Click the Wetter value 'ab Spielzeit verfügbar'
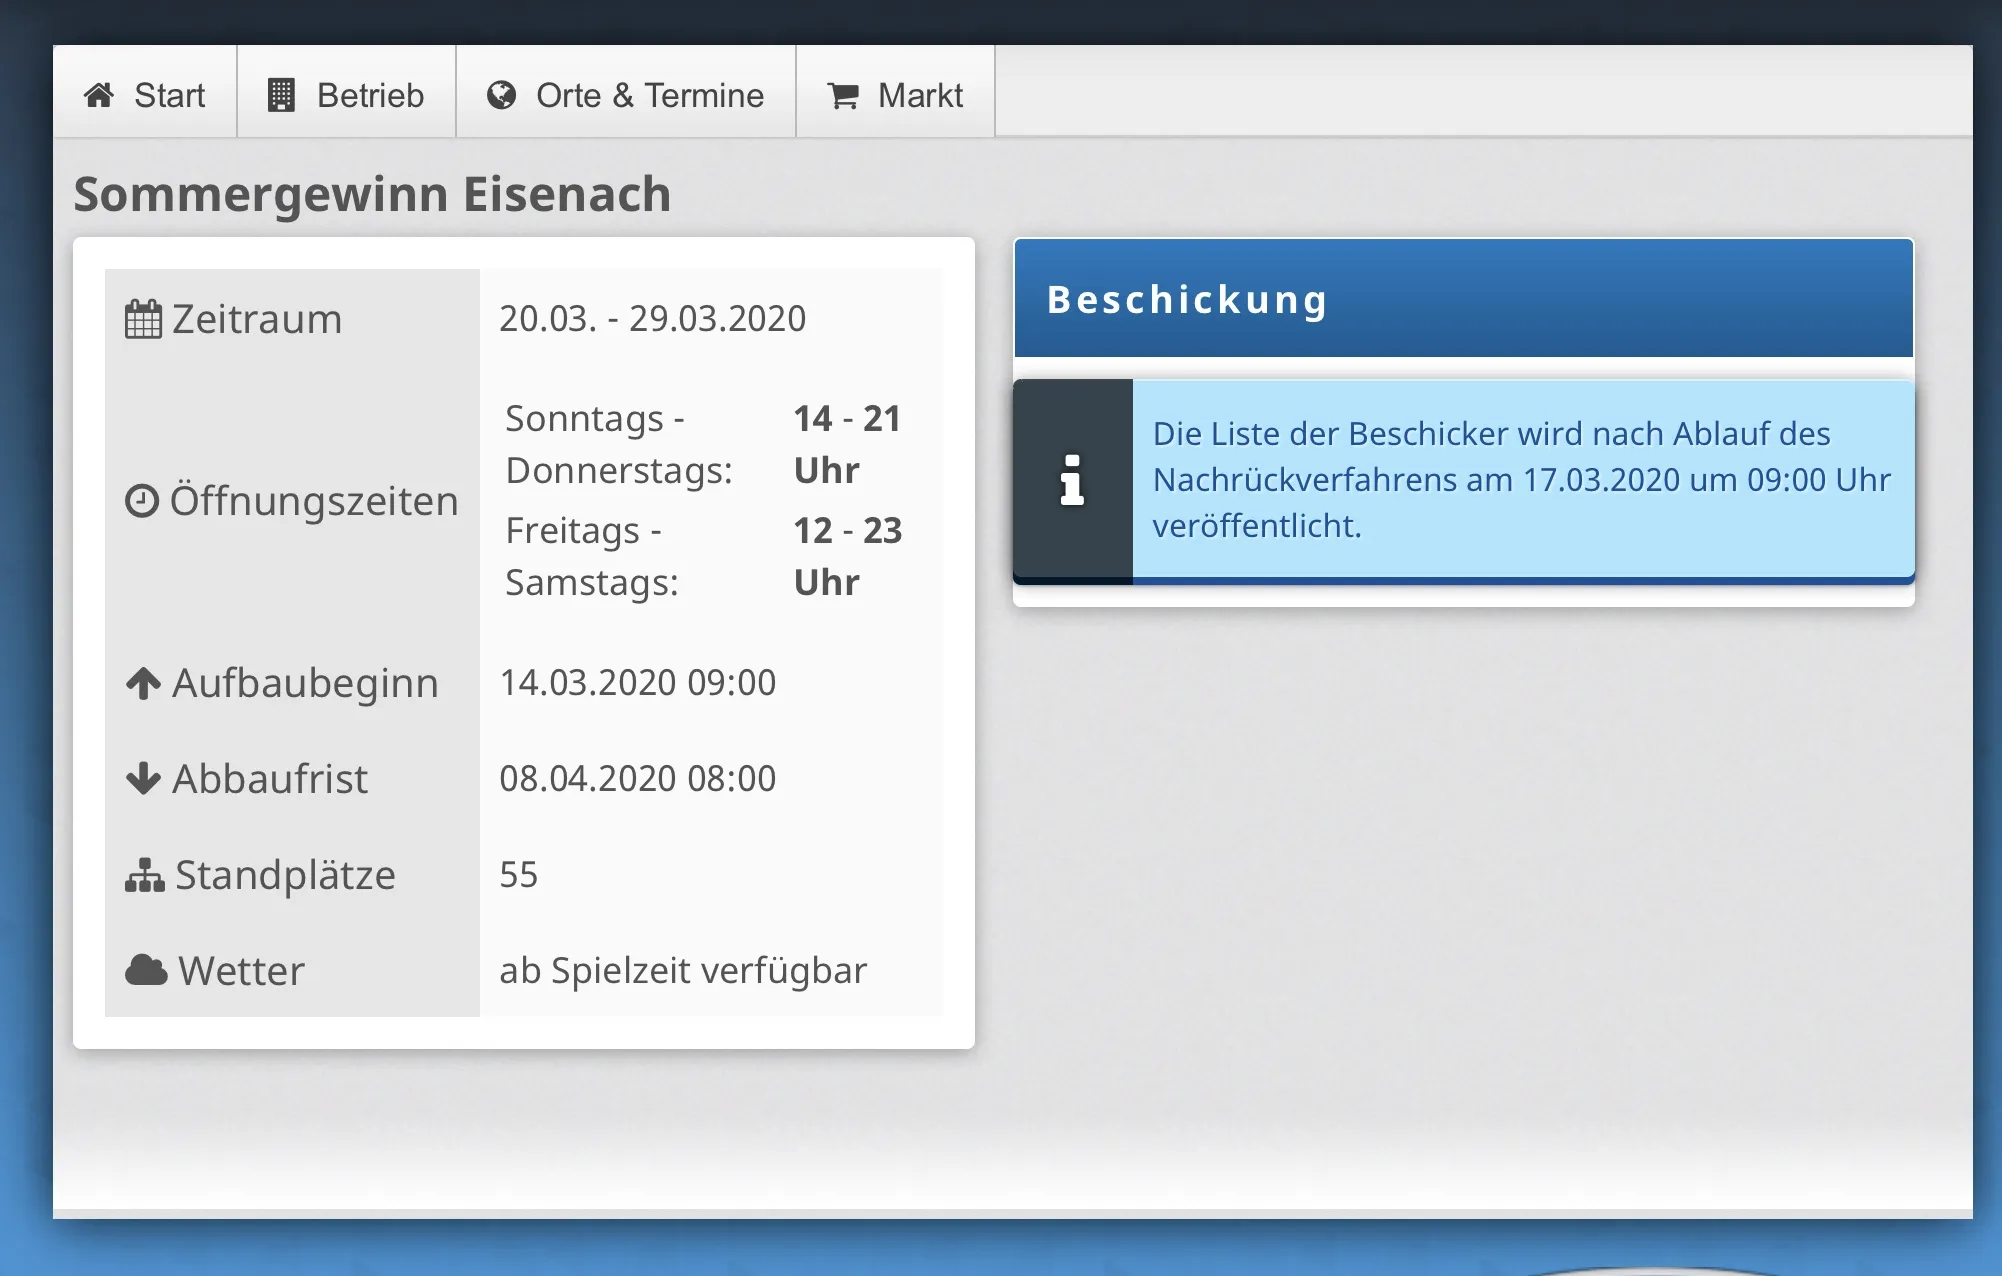 coord(683,970)
